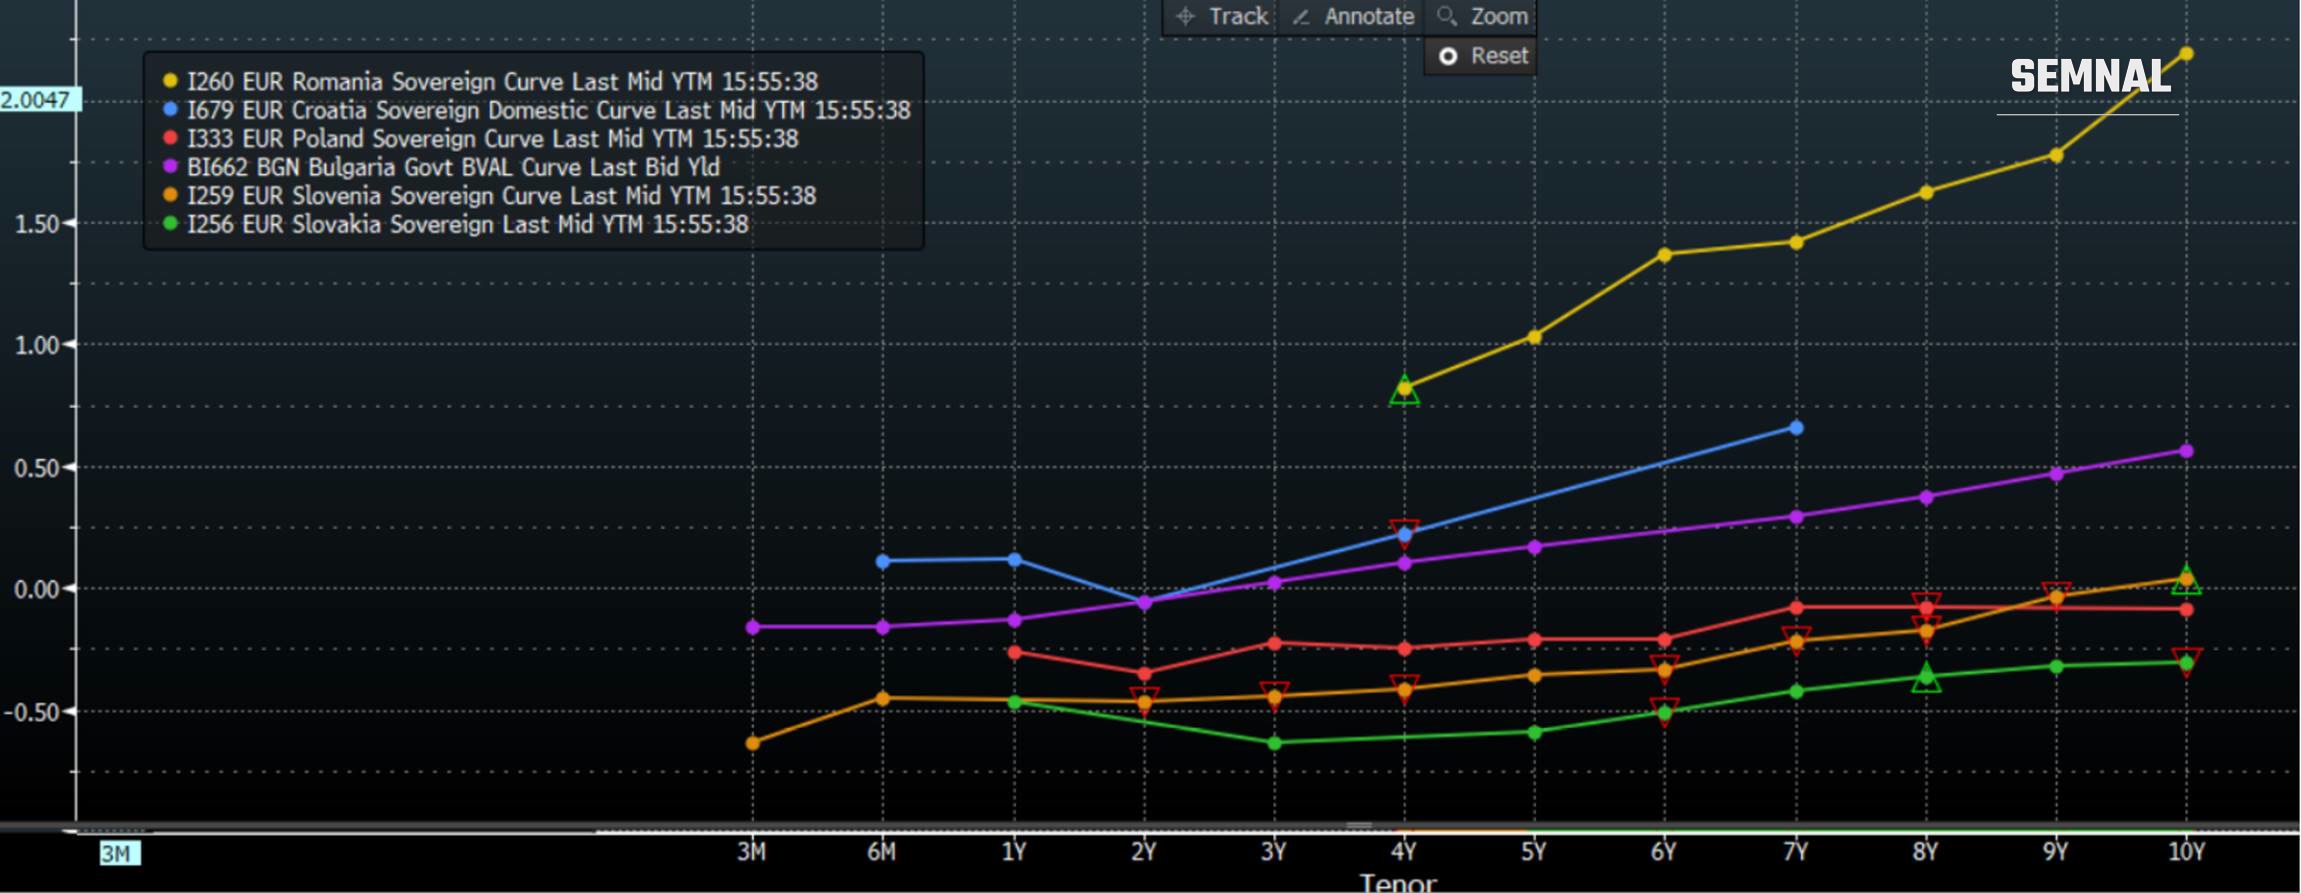2301x893 pixels.
Task: Click the highlighted 3M tenor box
Action: [x=118, y=853]
